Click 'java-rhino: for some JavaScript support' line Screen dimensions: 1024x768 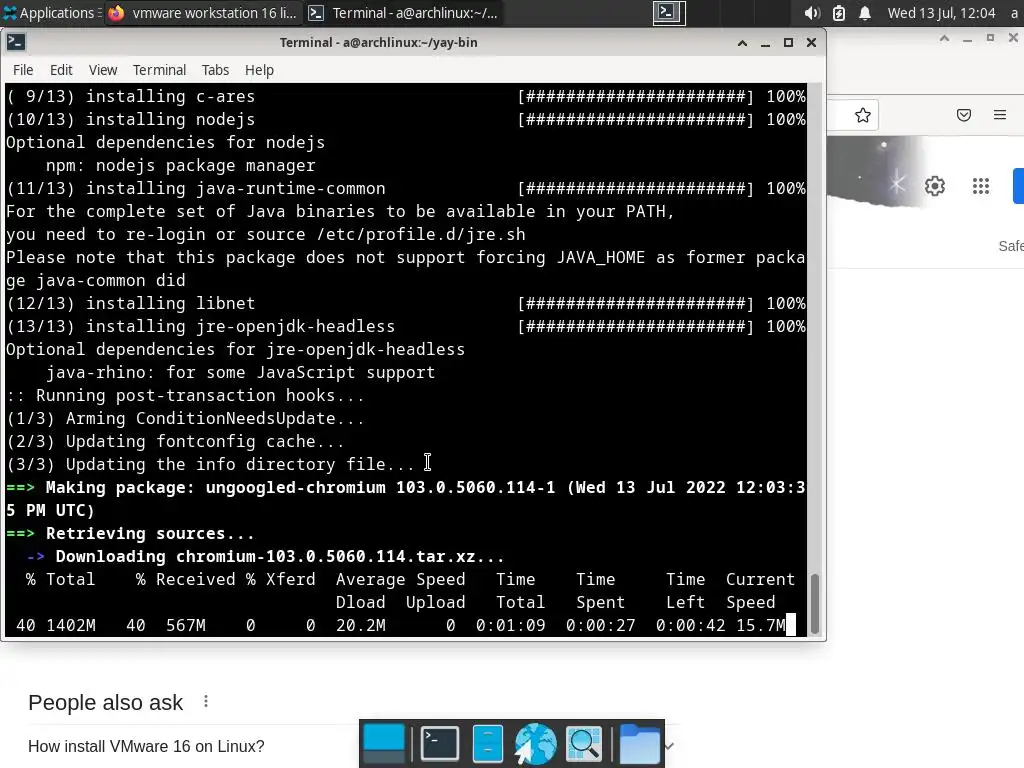[240, 372]
